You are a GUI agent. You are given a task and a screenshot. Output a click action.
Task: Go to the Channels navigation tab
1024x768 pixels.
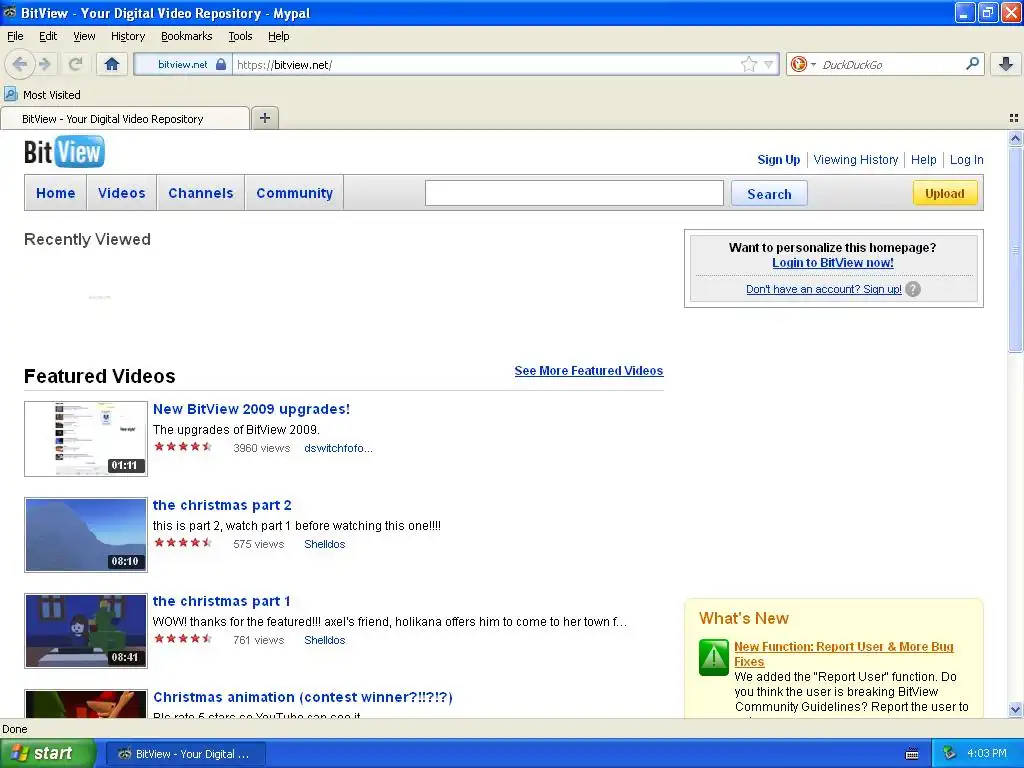click(x=200, y=193)
